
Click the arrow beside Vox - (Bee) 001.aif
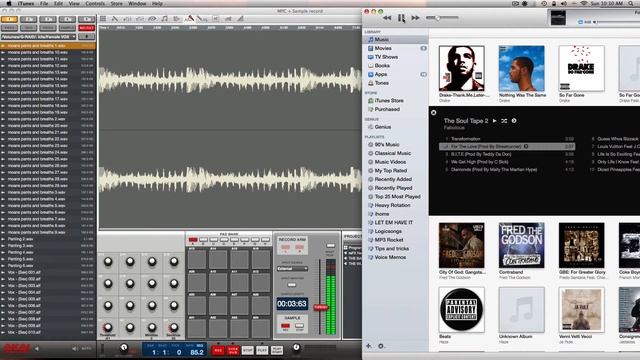coord(3,272)
